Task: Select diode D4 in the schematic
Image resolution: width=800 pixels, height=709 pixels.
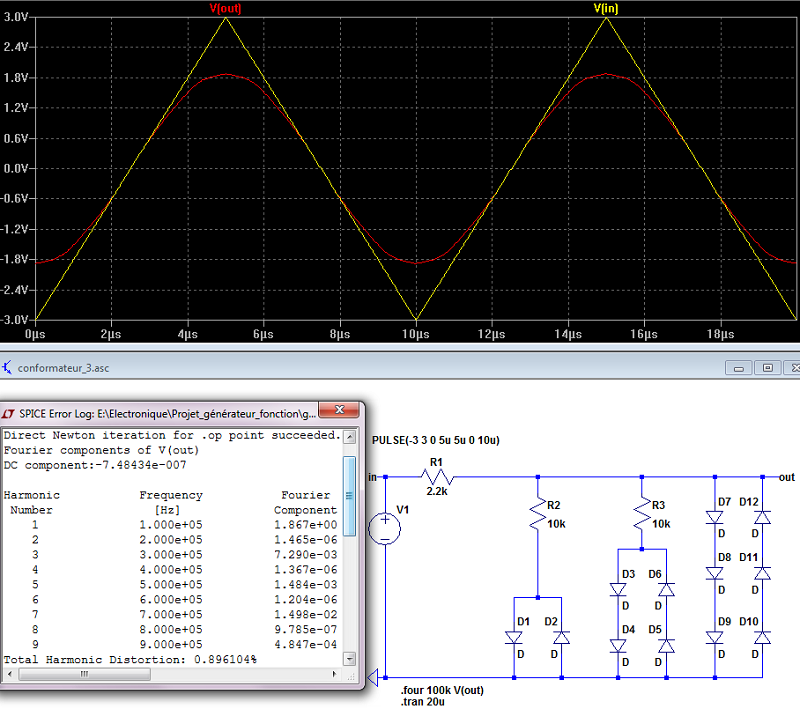Action: pos(618,646)
